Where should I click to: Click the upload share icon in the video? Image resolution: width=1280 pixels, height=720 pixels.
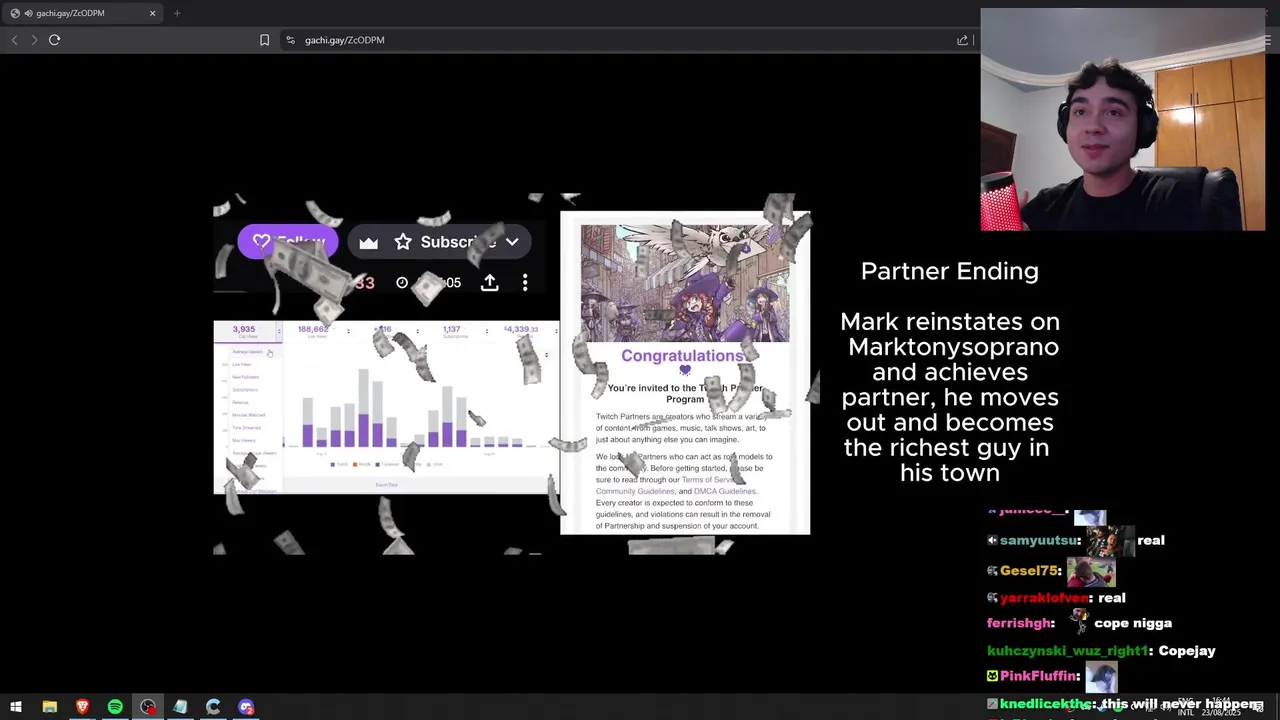(489, 283)
